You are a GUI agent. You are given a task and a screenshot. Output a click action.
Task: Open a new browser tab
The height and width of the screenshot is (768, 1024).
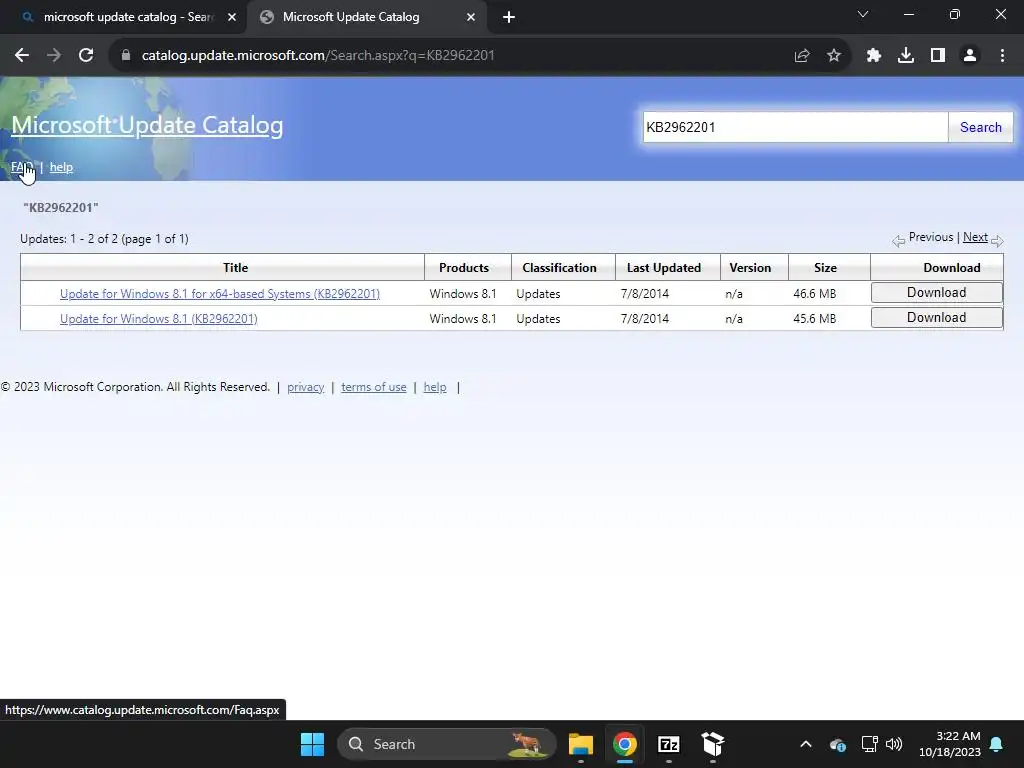click(x=509, y=17)
